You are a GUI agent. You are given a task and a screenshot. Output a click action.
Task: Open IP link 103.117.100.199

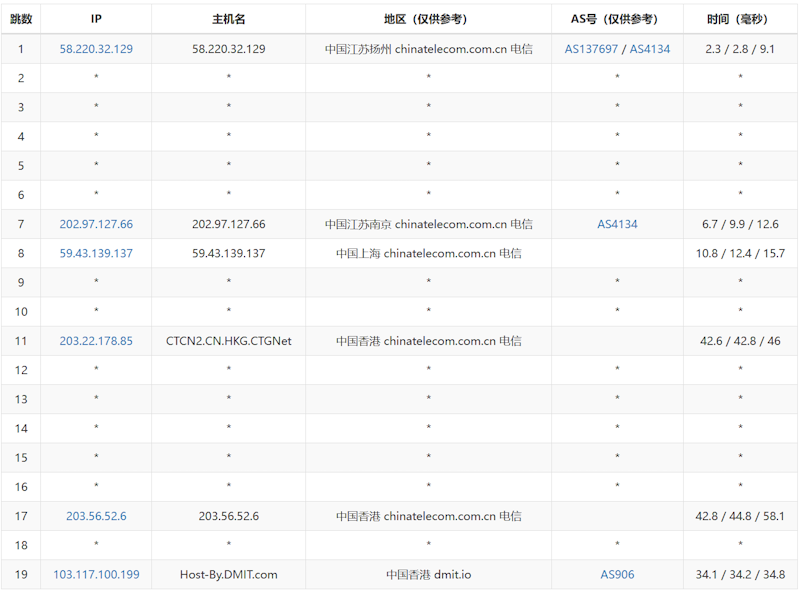pyautogui.click(x=96, y=575)
